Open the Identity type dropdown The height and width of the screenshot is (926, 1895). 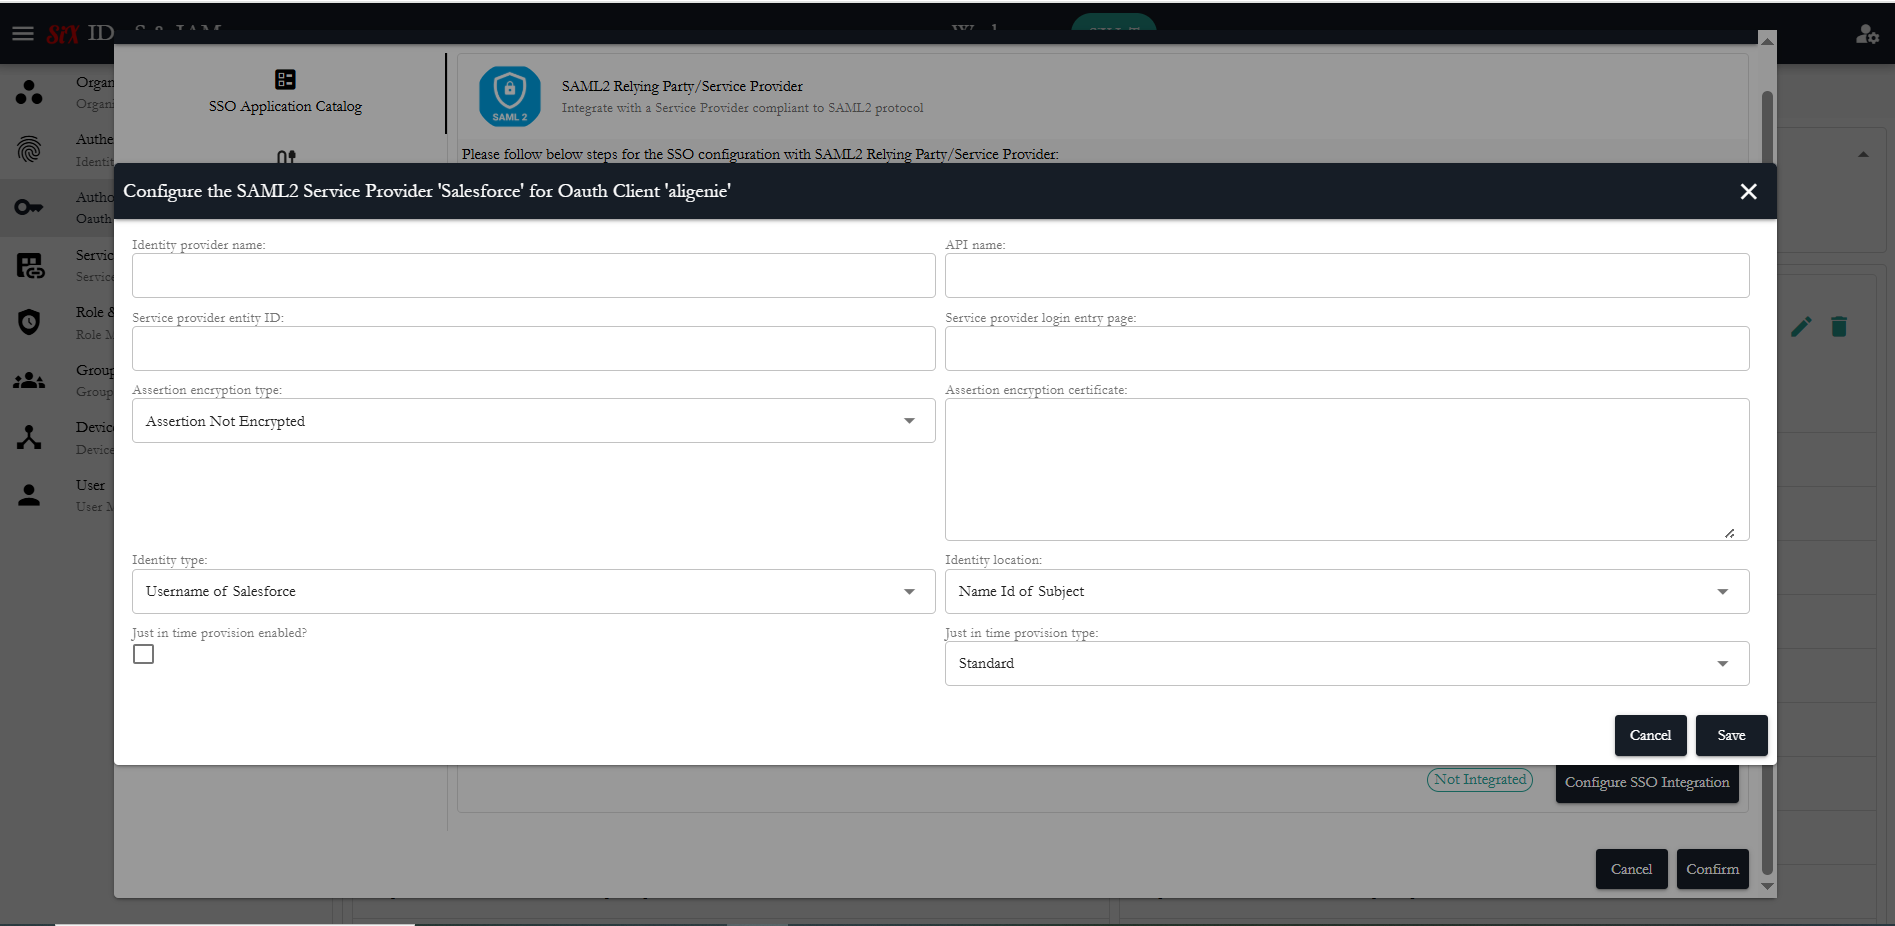pyautogui.click(x=534, y=591)
